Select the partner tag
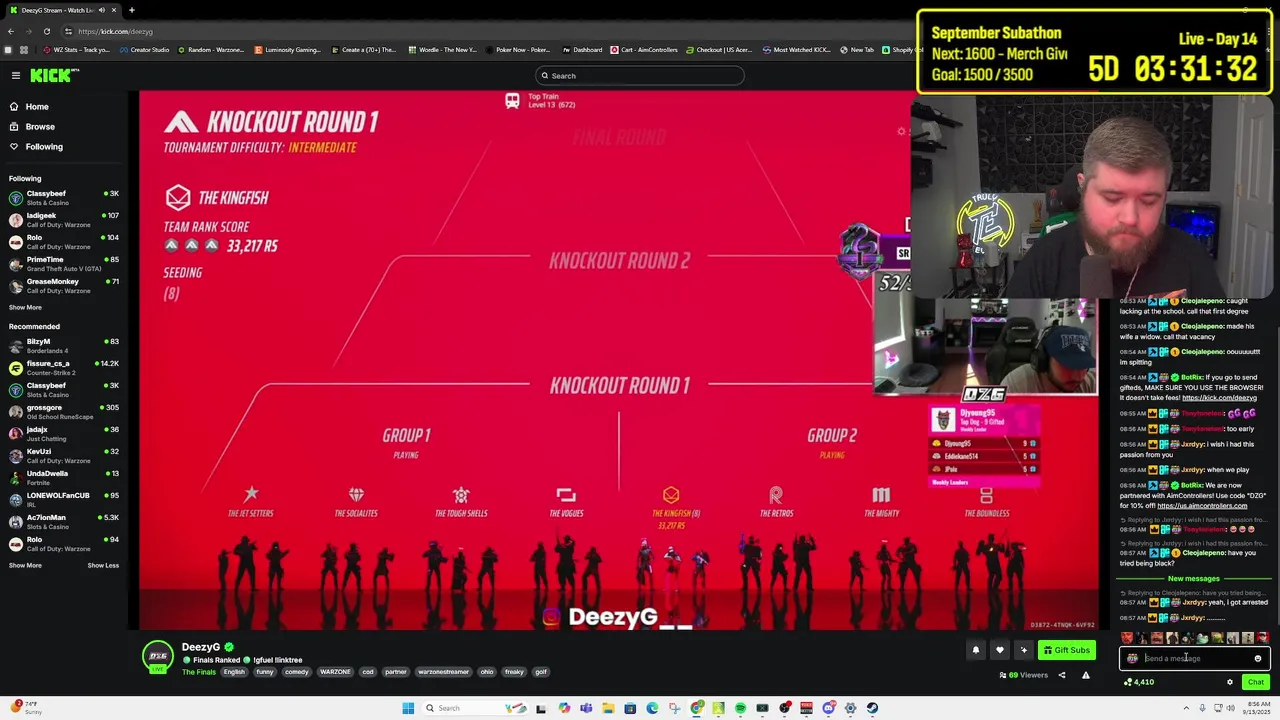1280x720 pixels. 396,672
